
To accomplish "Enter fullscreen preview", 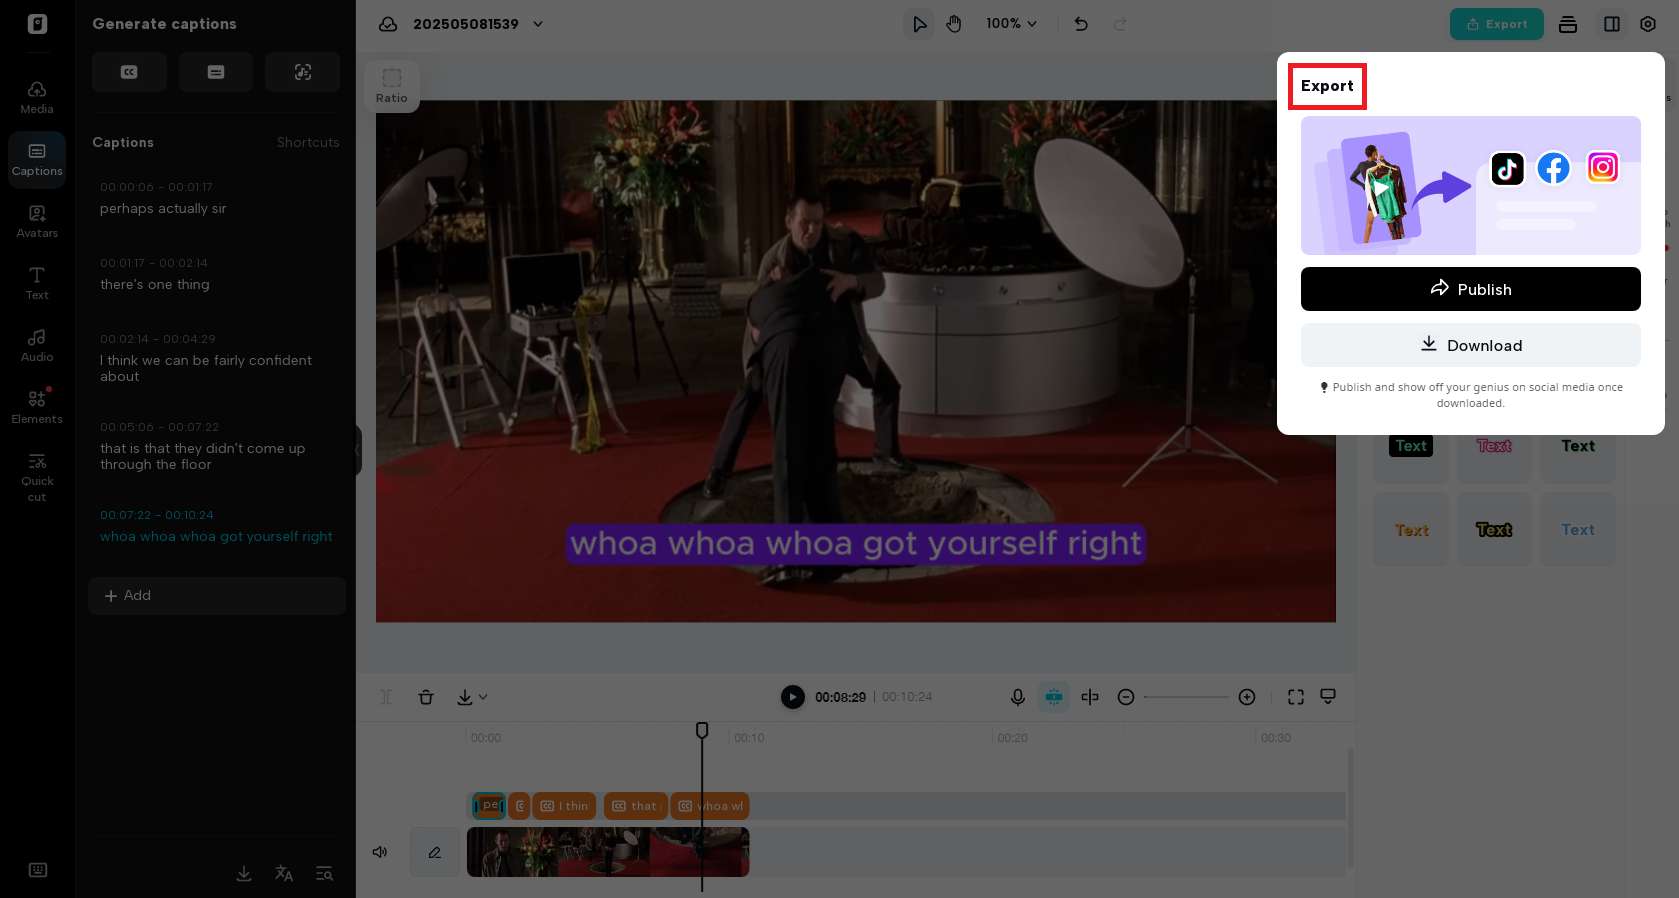I will point(1296,697).
